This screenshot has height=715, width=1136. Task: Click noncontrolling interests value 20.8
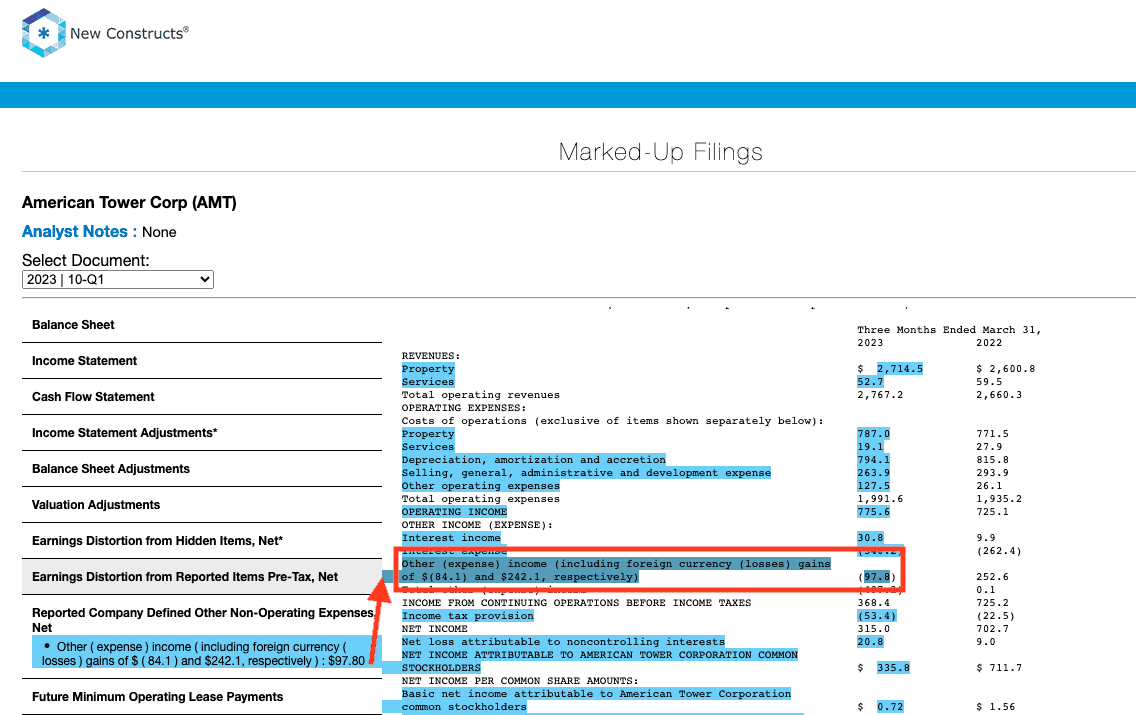coord(870,643)
